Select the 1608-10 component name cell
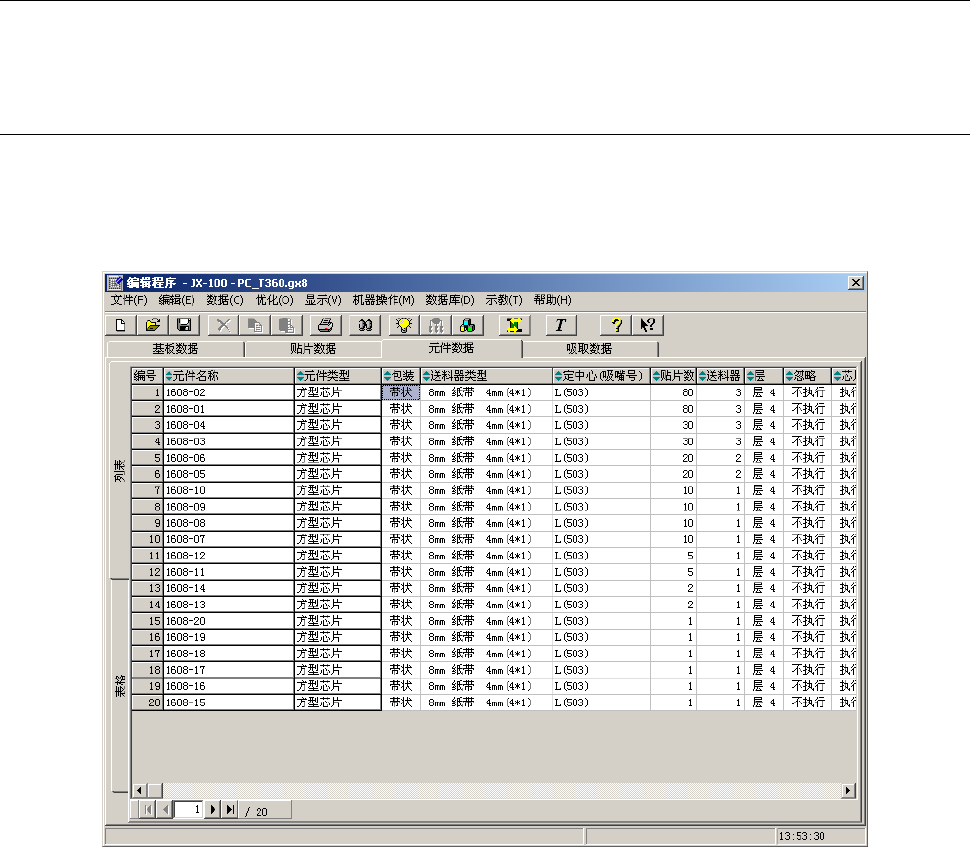The height and width of the screenshot is (847, 970). tap(228, 490)
